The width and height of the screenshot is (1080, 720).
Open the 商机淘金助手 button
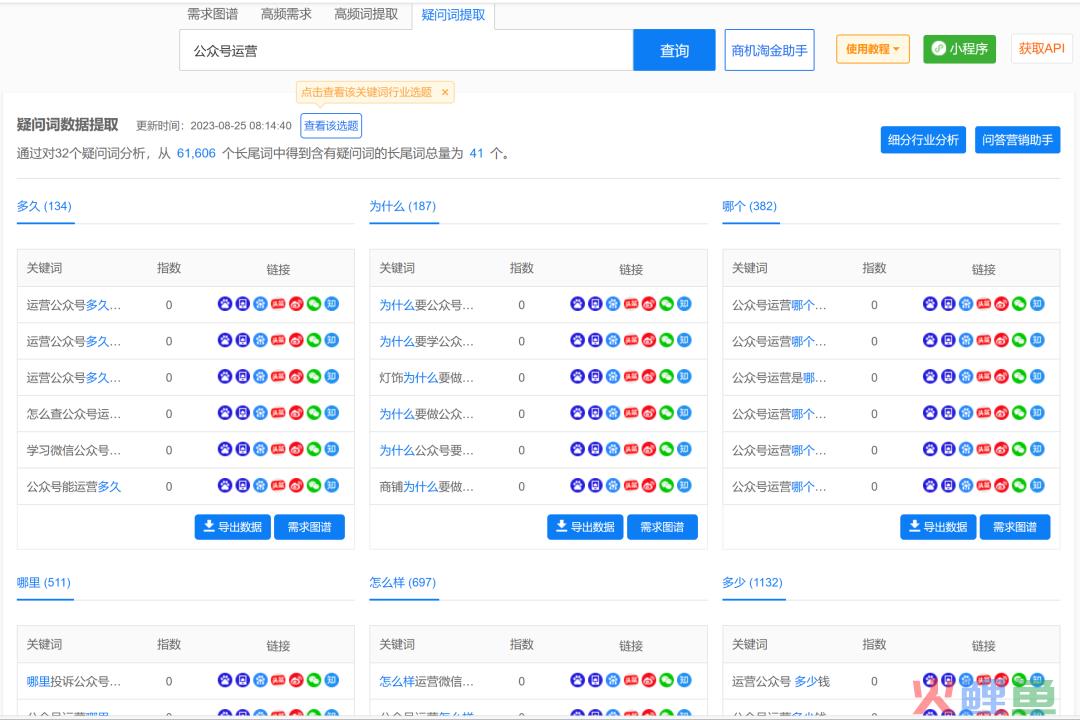tap(769, 50)
